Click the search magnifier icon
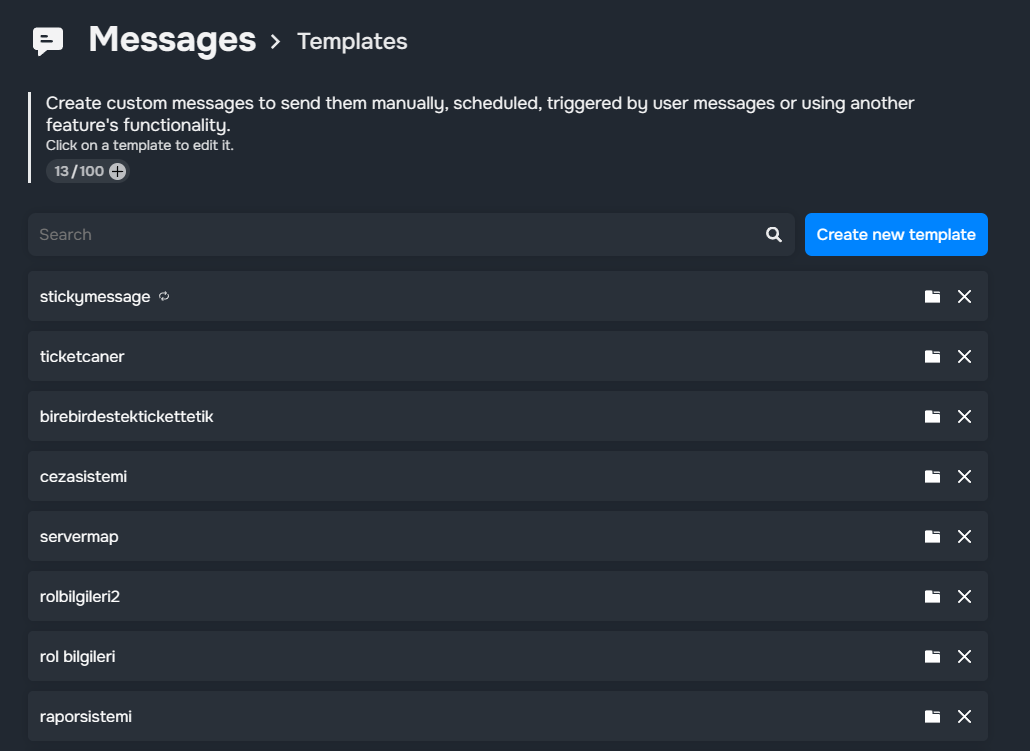Viewport: 1030px width, 751px height. tap(774, 234)
